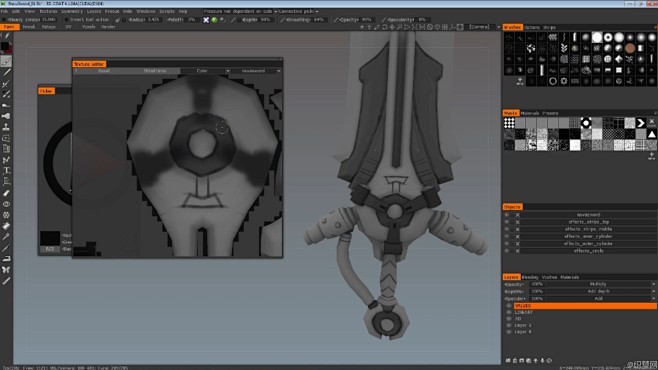
Task: Select the white arrow mask pattern
Action: [x=640, y=123]
